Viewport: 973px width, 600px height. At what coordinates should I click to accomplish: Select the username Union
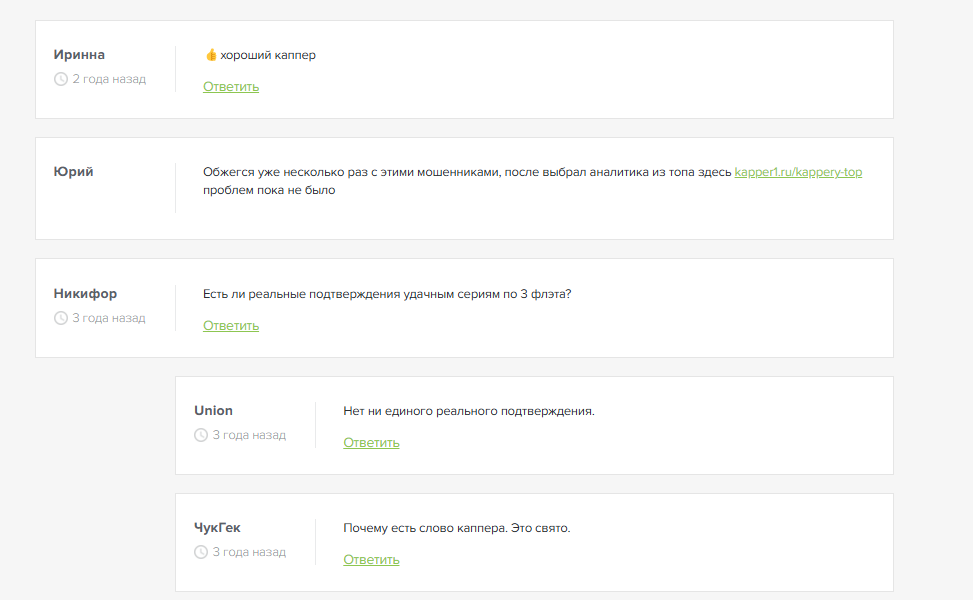(x=213, y=411)
